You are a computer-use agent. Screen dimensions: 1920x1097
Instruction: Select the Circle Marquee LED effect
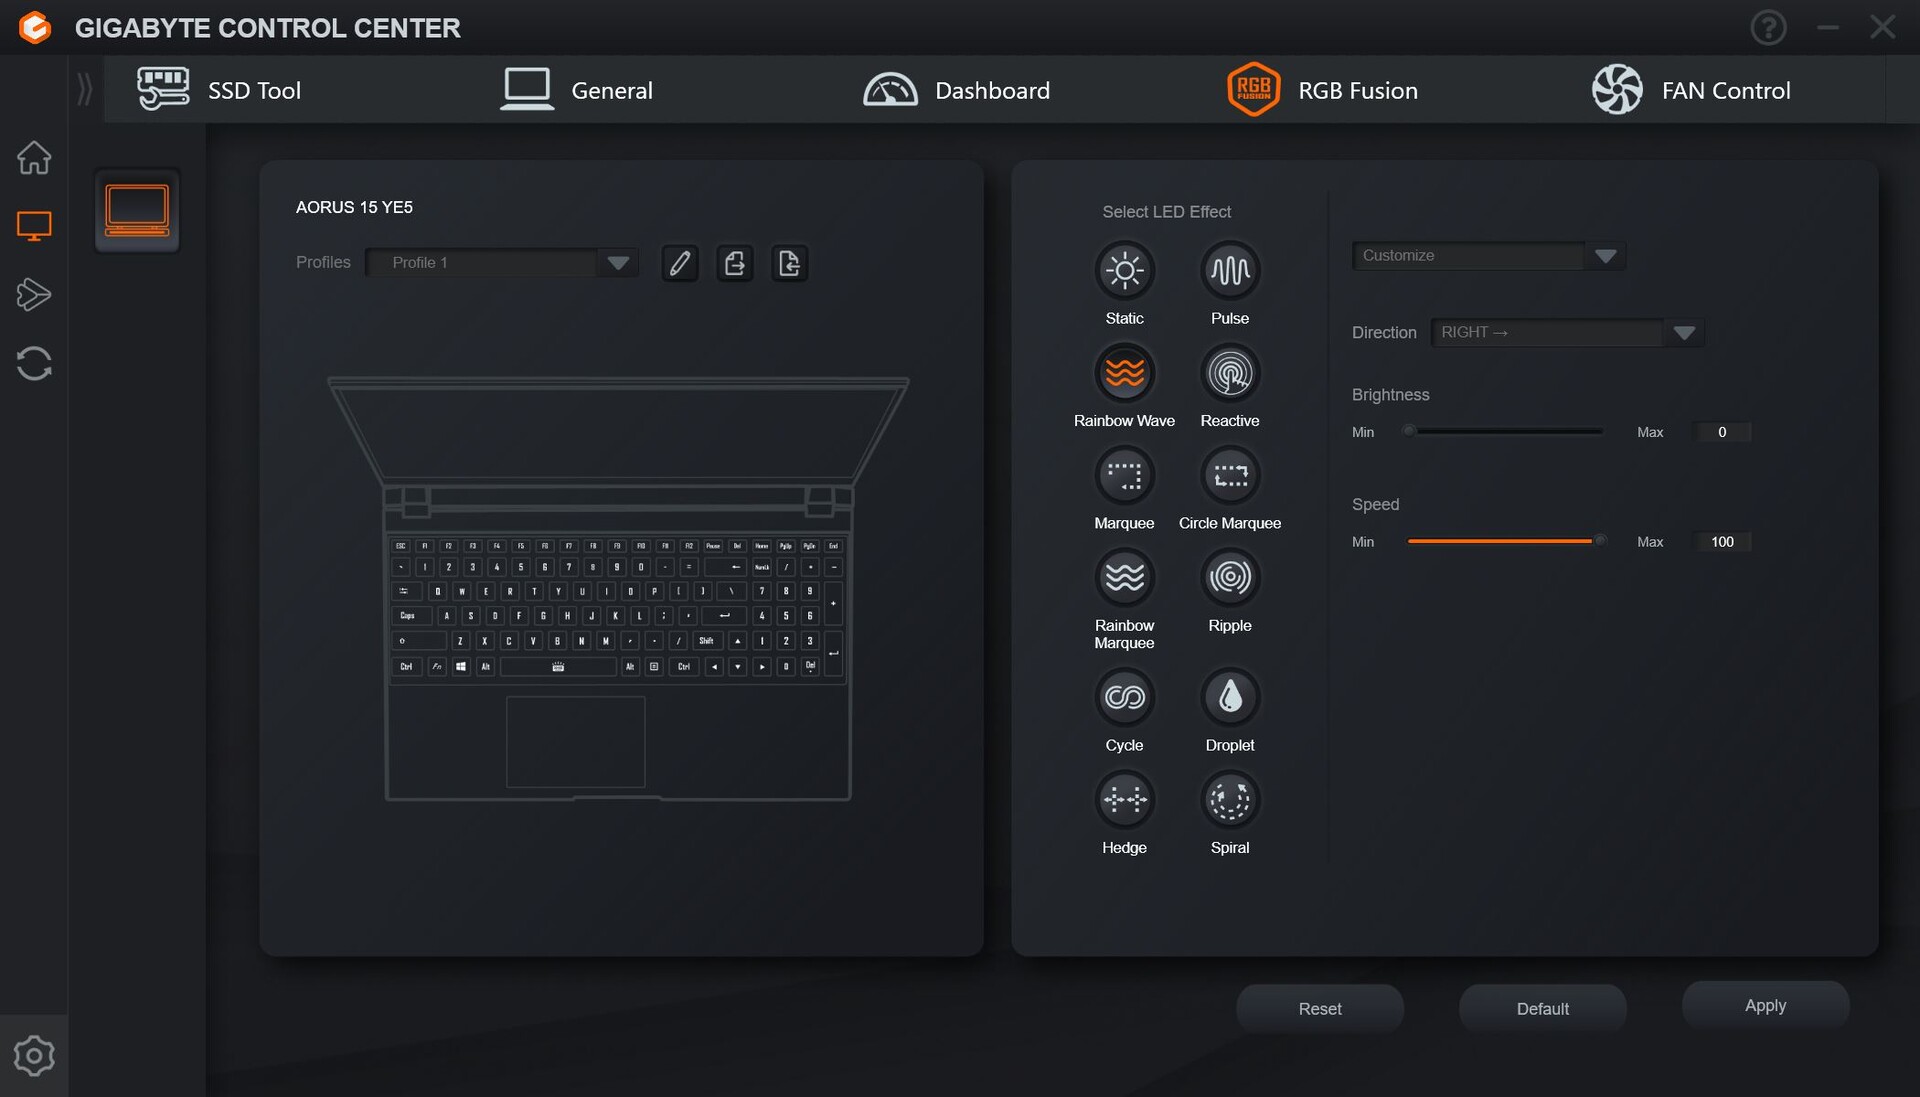[x=1229, y=475]
